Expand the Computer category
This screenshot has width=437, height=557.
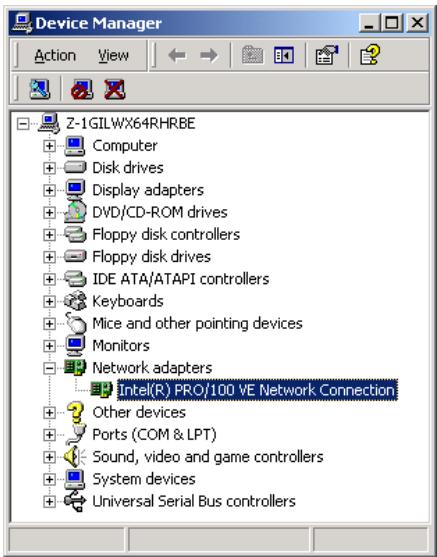[x=49, y=146]
